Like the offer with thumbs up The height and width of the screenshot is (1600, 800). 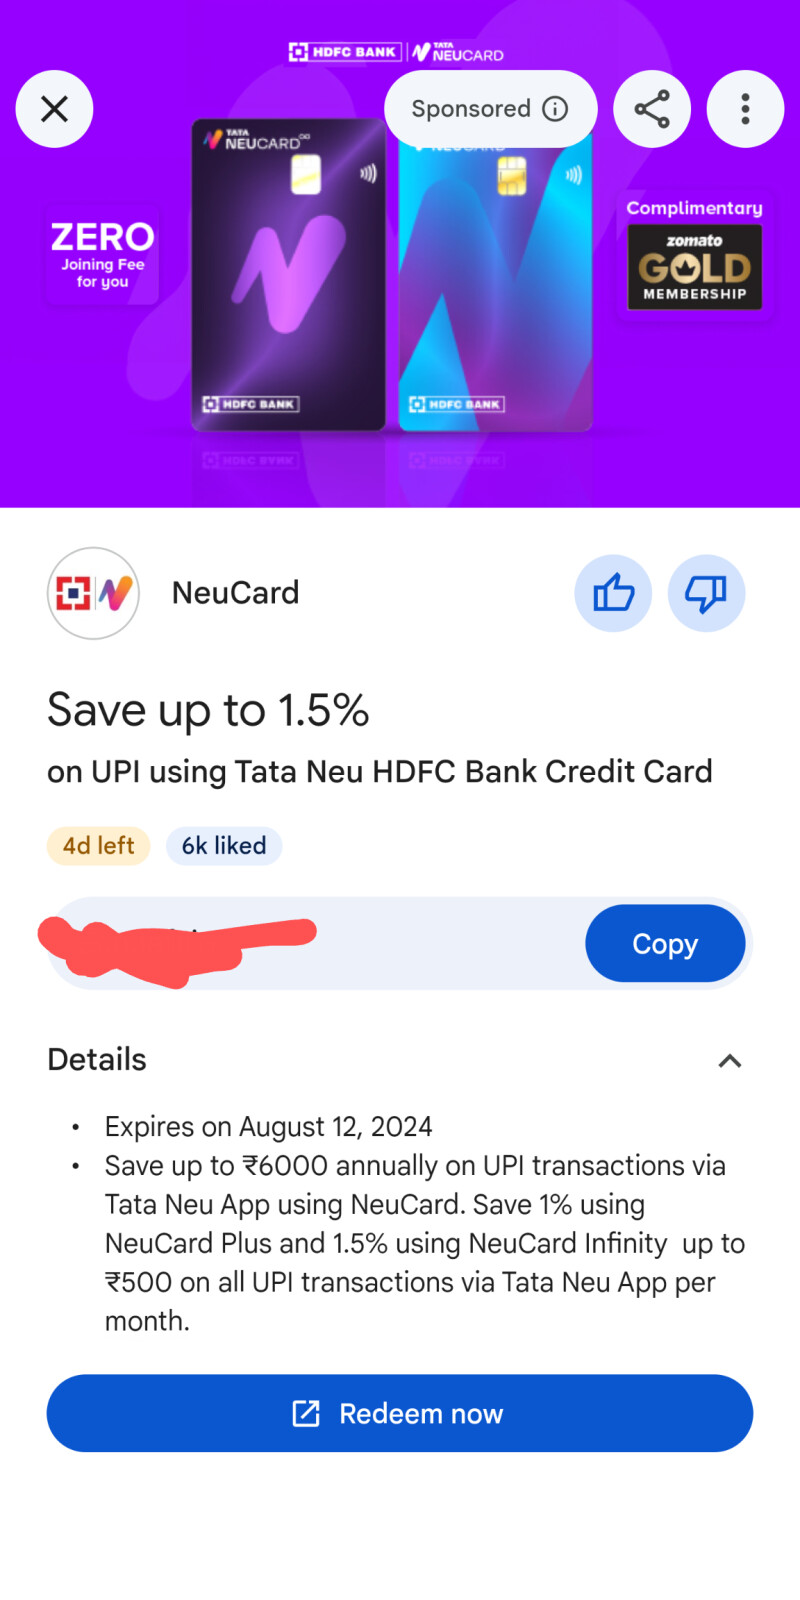click(x=613, y=593)
